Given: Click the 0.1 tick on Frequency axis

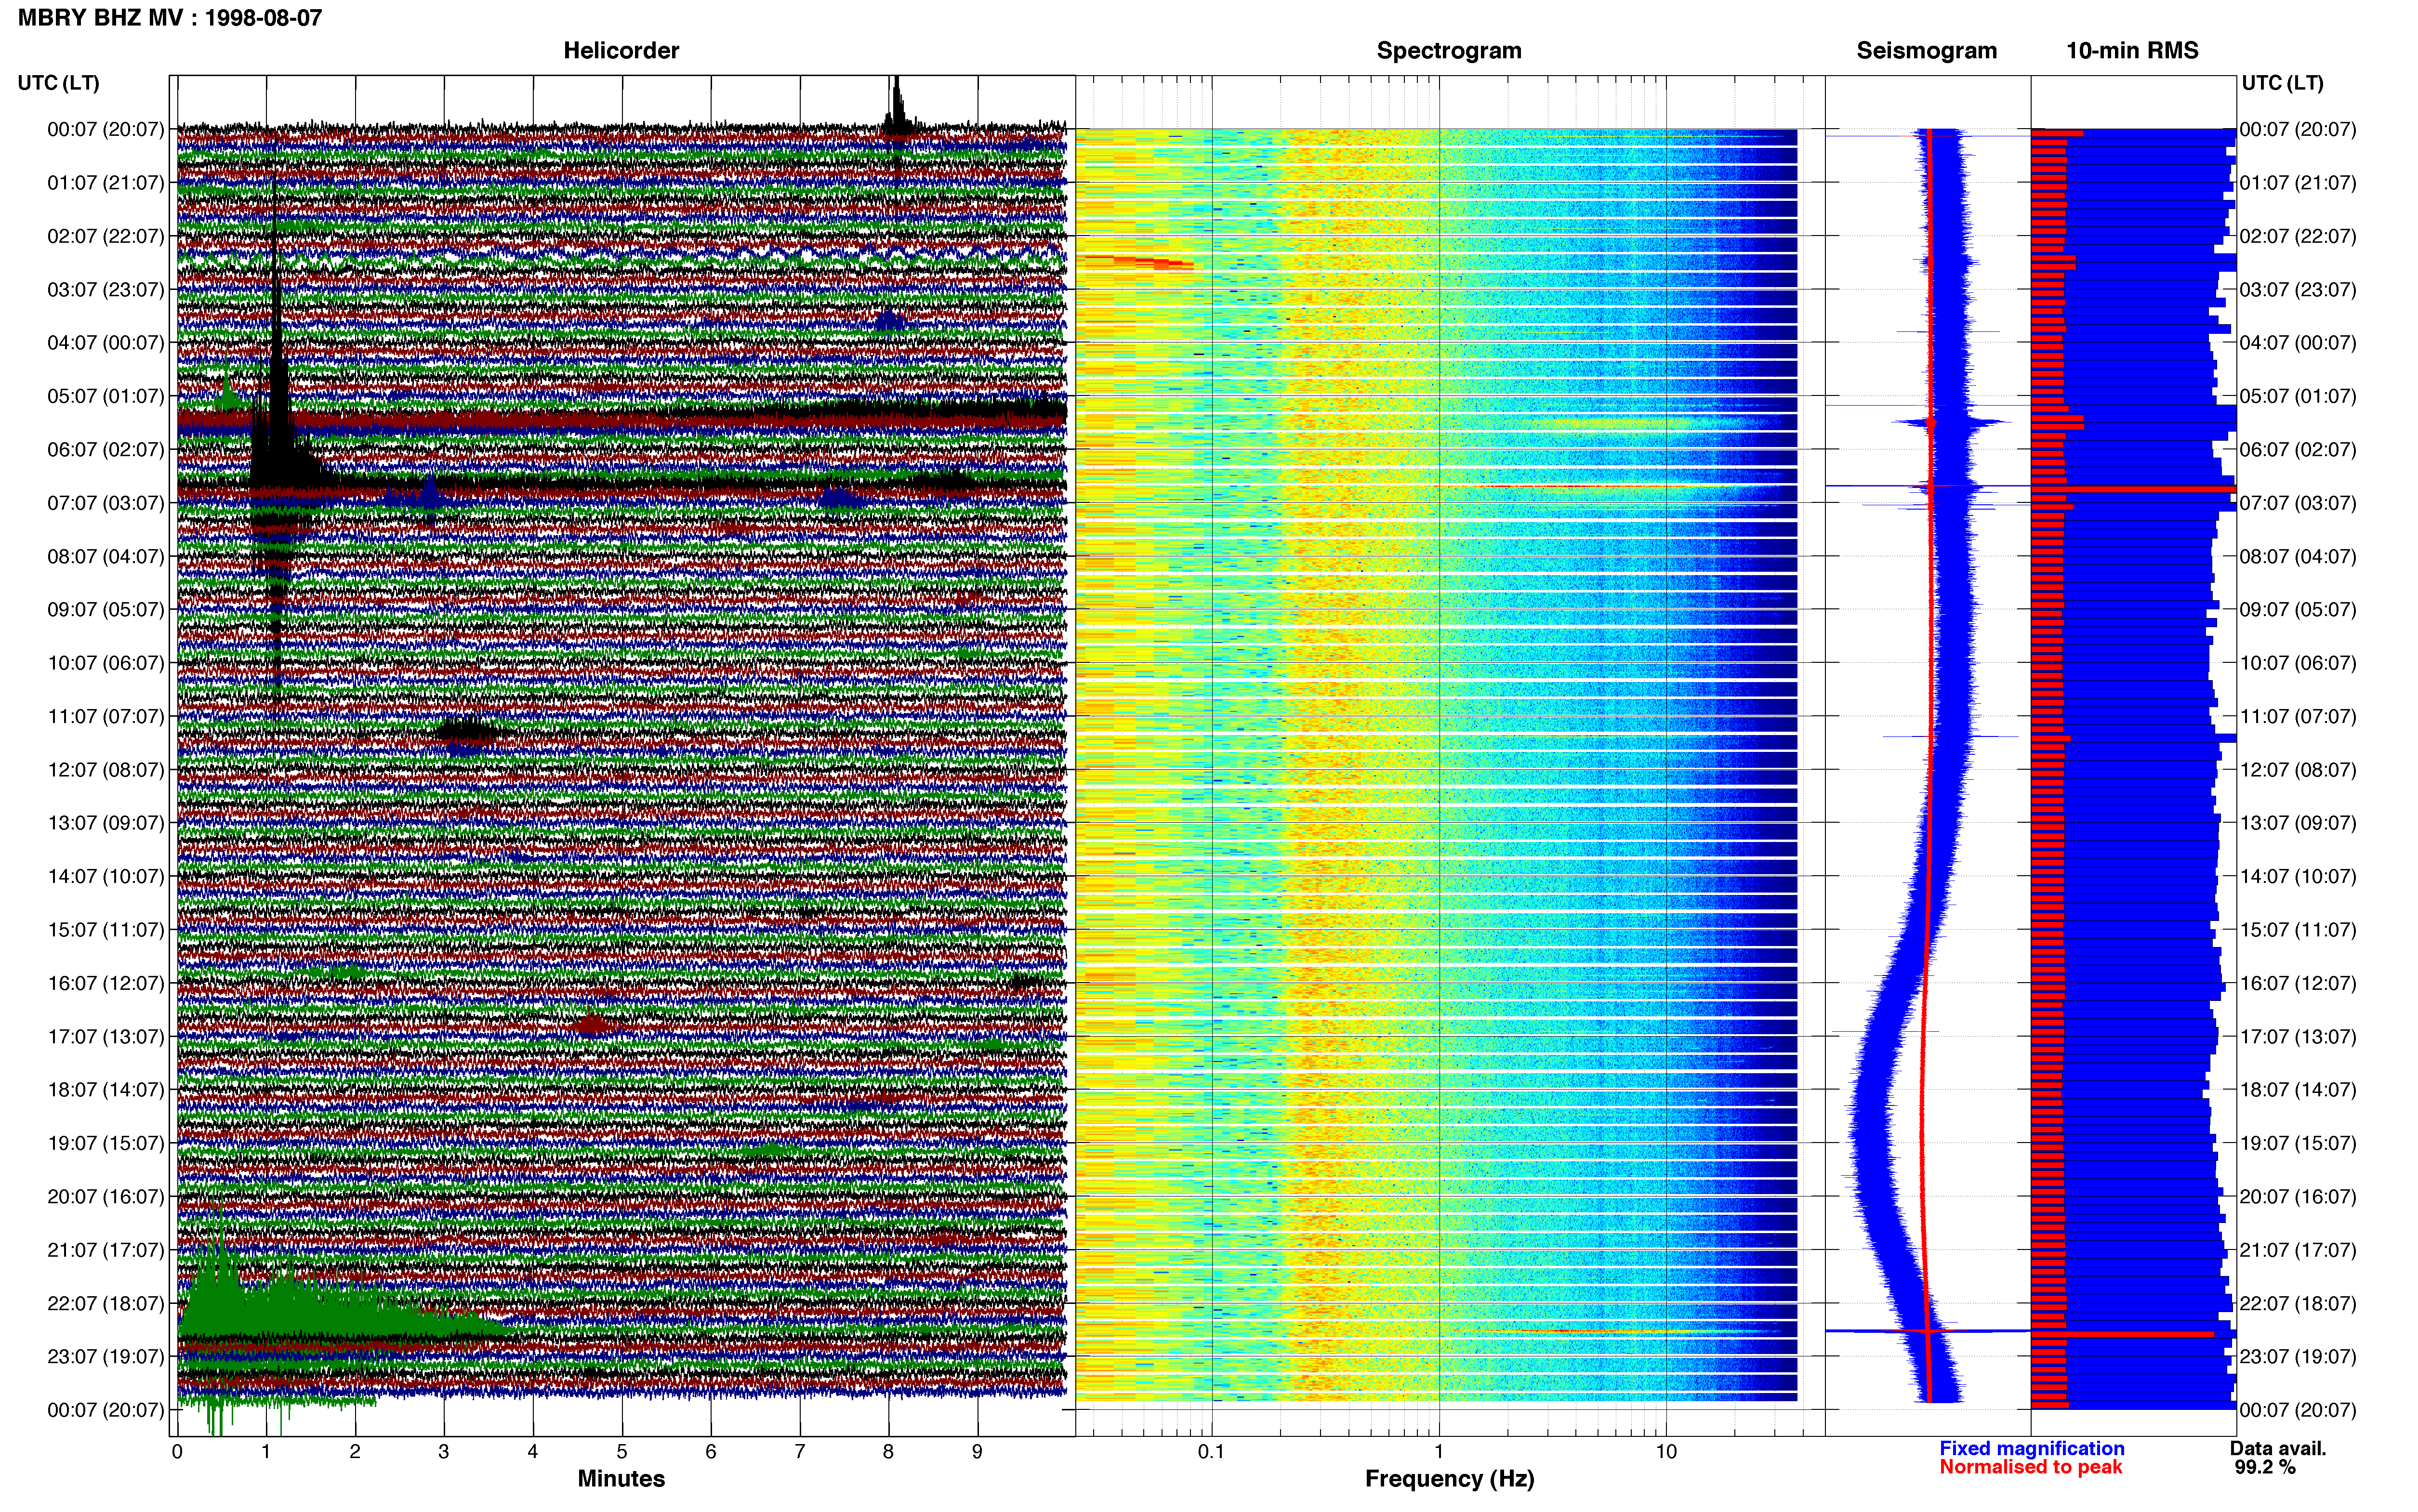Looking at the screenshot, I should pos(1211,1451).
